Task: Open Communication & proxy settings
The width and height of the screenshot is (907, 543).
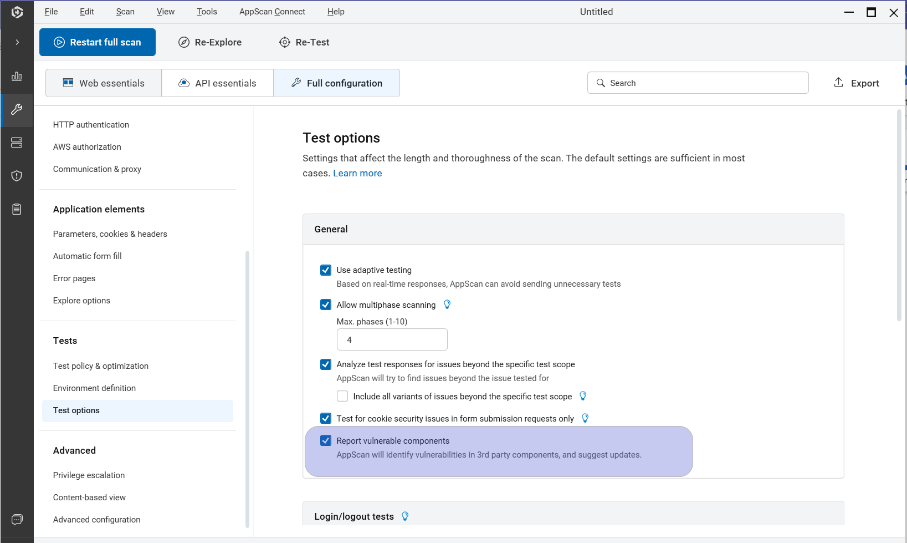Action: click(97, 169)
